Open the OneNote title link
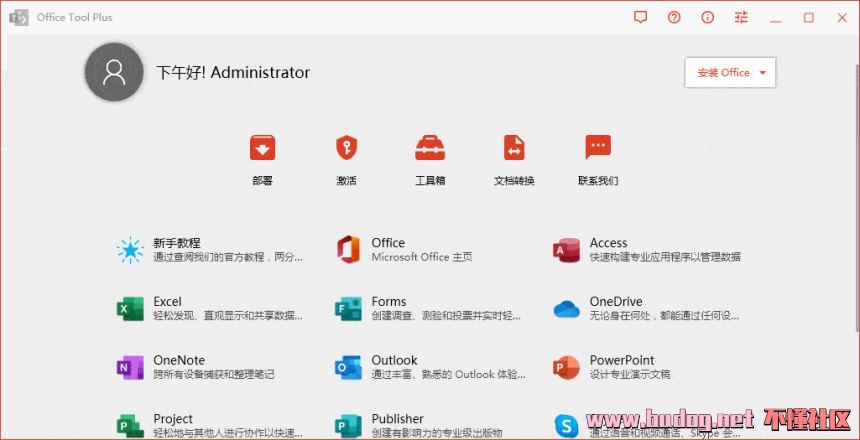This screenshot has height=440, width=860. (179, 360)
